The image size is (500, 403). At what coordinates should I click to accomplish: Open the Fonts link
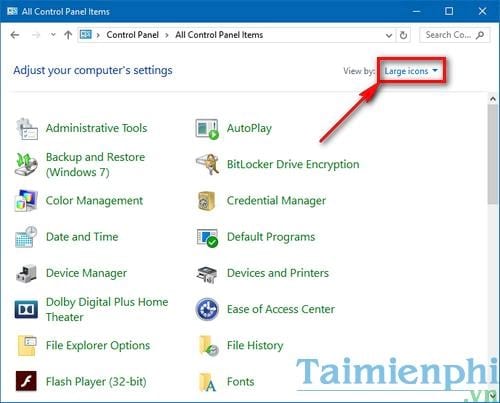click(241, 382)
